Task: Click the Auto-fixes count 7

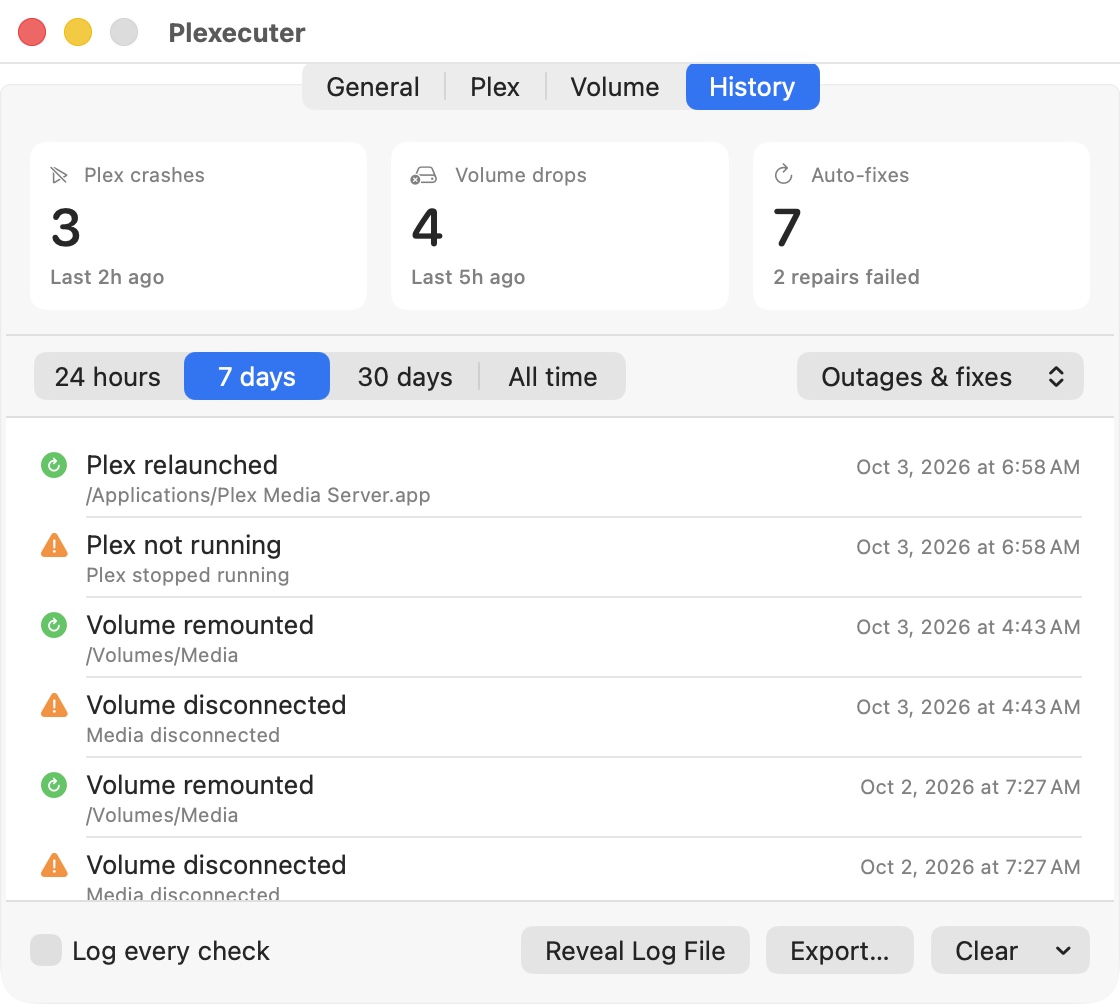Action: point(787,228)
